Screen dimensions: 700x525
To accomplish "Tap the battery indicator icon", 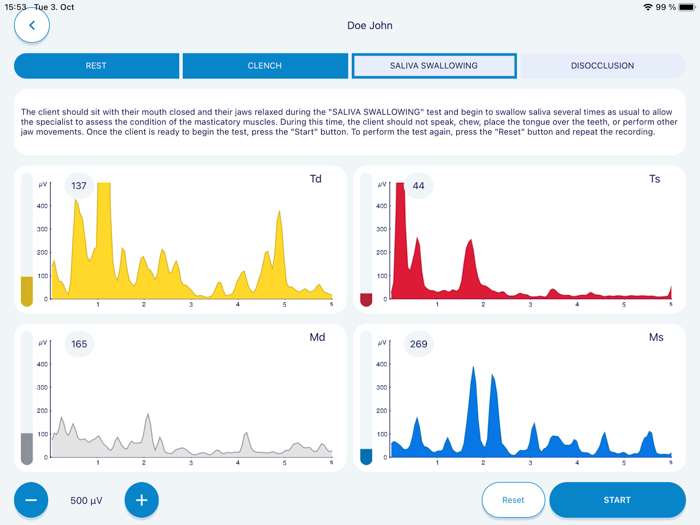I will (687, 7).
